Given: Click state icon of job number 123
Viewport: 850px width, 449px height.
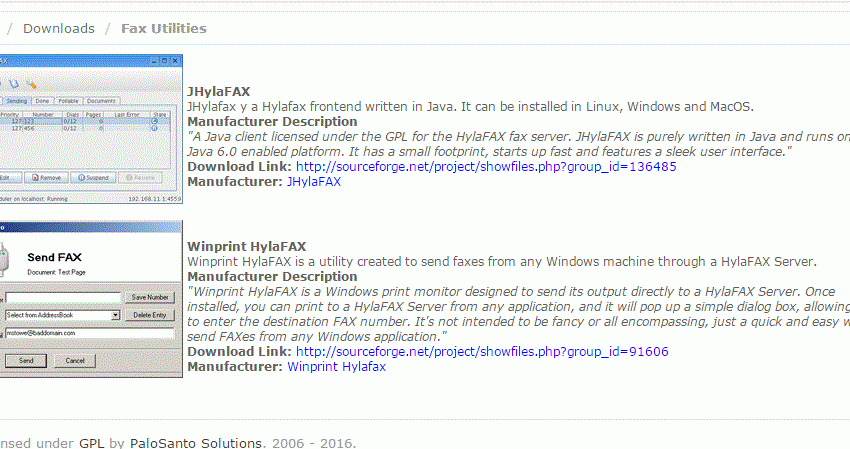Looking at the screenshot, I should 154,121.
